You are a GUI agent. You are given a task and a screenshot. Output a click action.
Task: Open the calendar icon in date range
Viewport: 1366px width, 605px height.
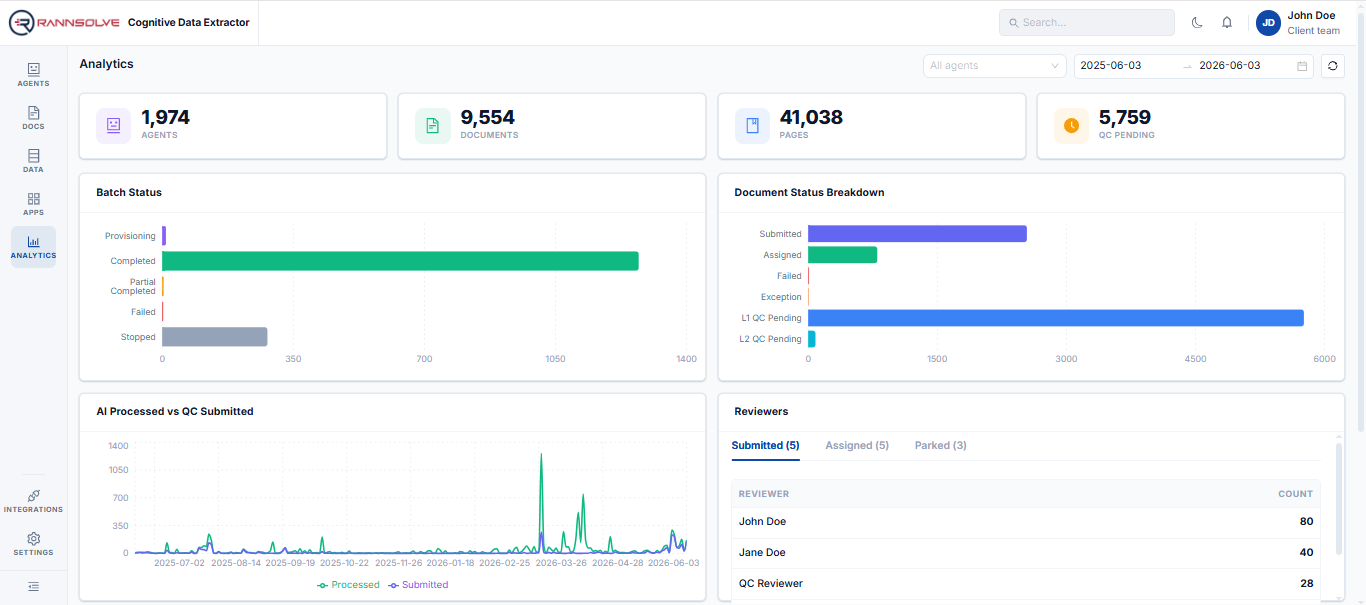click(1302, 66)
